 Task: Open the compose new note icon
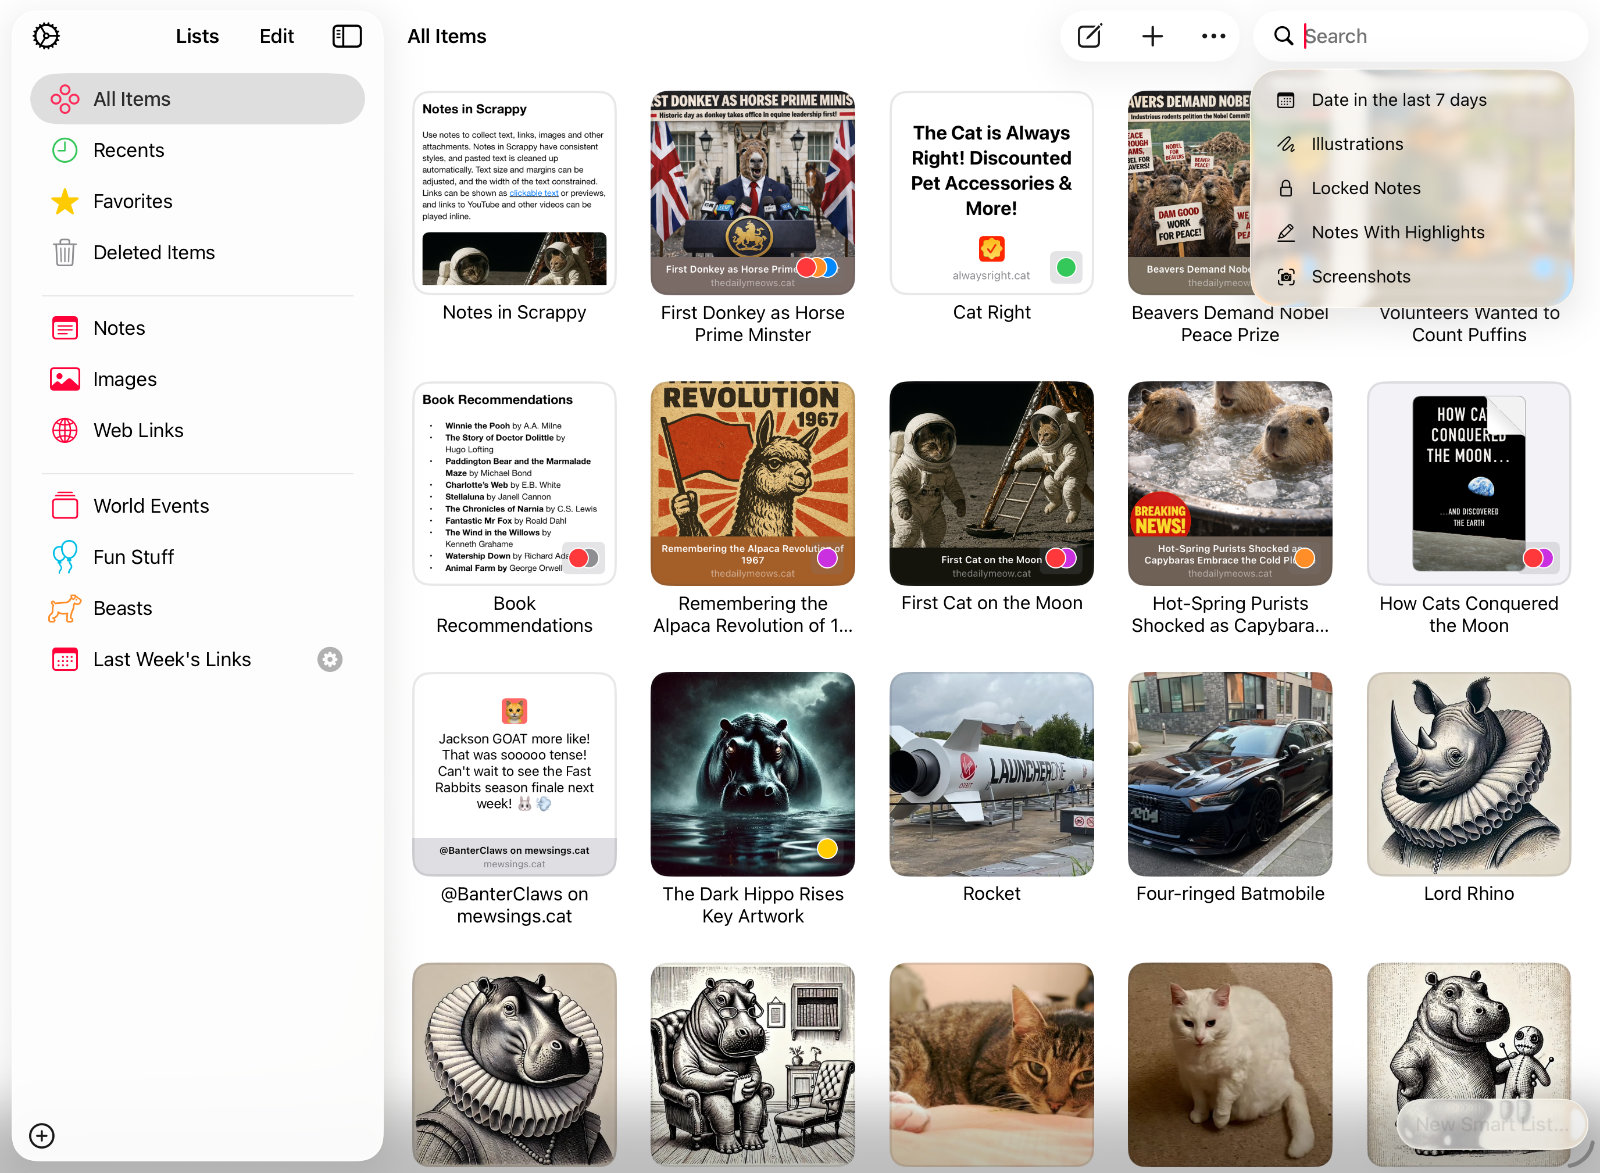point(1089,35)
